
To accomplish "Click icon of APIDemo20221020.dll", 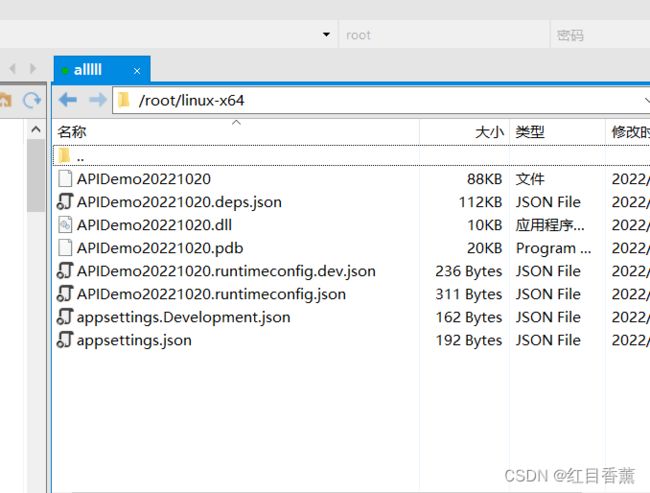I will [x=65, y=224].
